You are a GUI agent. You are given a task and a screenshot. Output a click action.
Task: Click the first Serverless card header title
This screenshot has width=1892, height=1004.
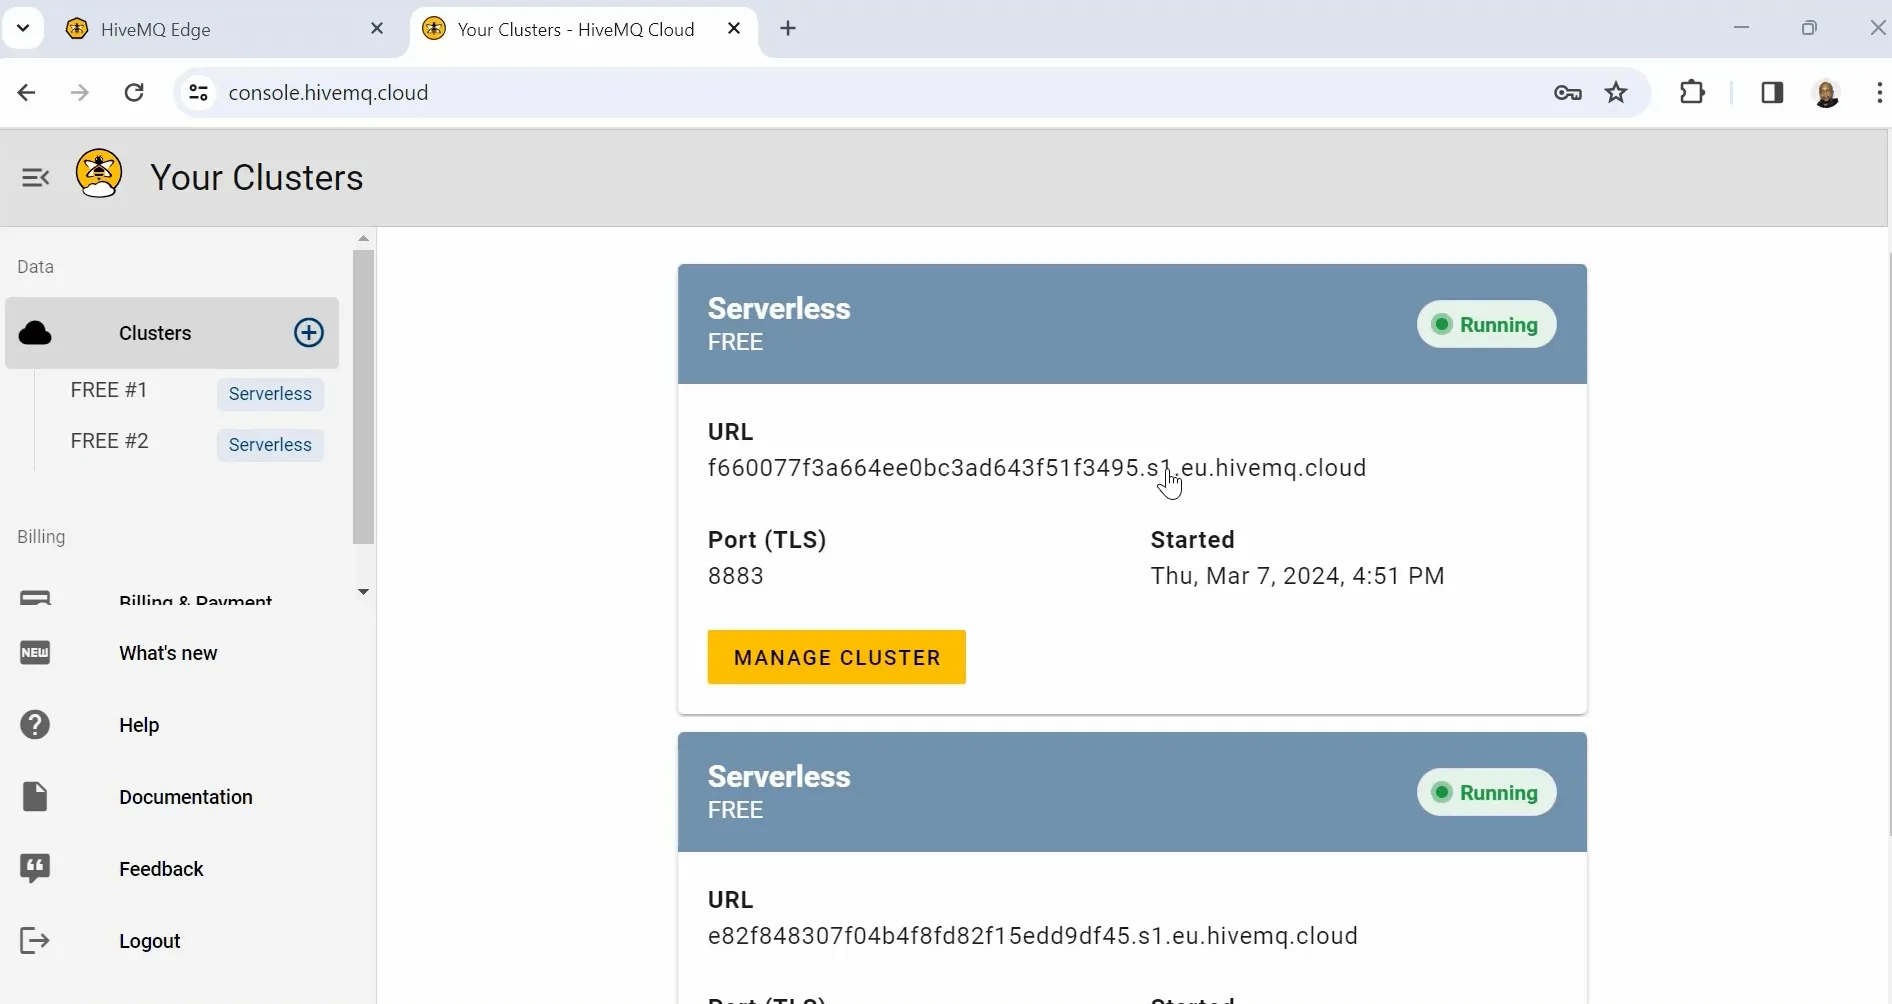pos(779,308)
